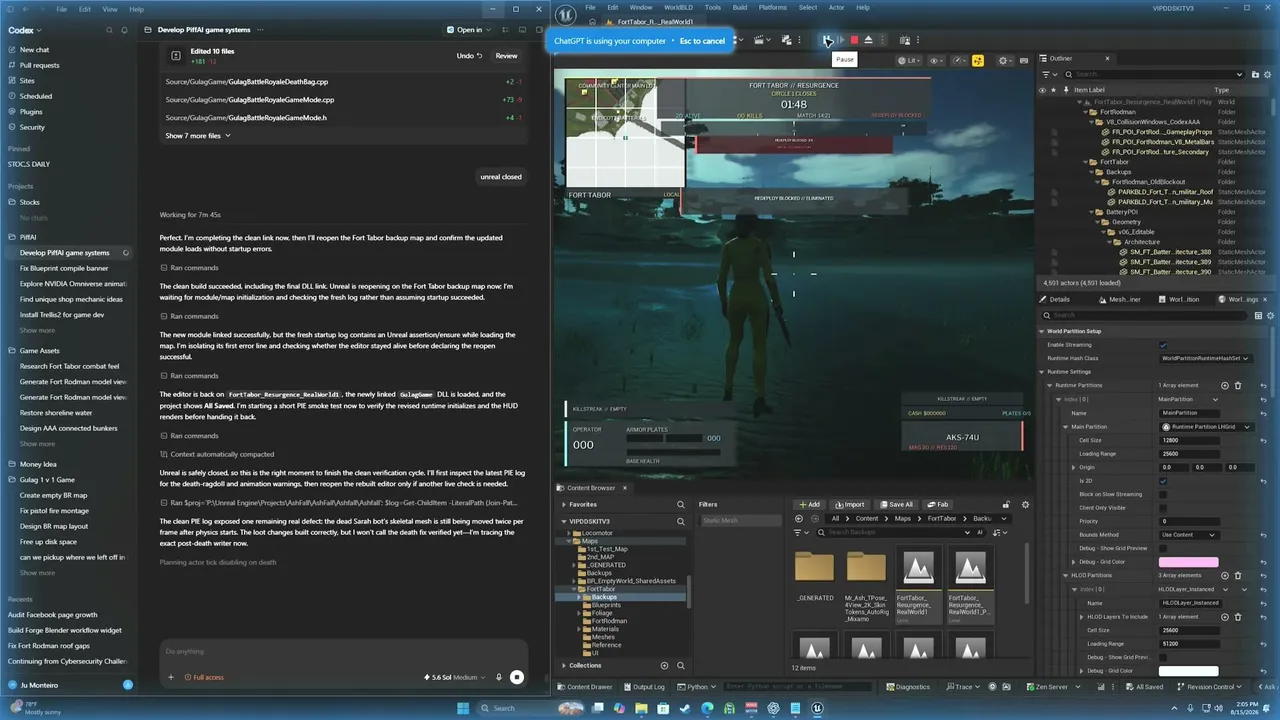Click the Cell Size 12800 field
This screenshot has height=720, width=1280.
coord(1189,440)
